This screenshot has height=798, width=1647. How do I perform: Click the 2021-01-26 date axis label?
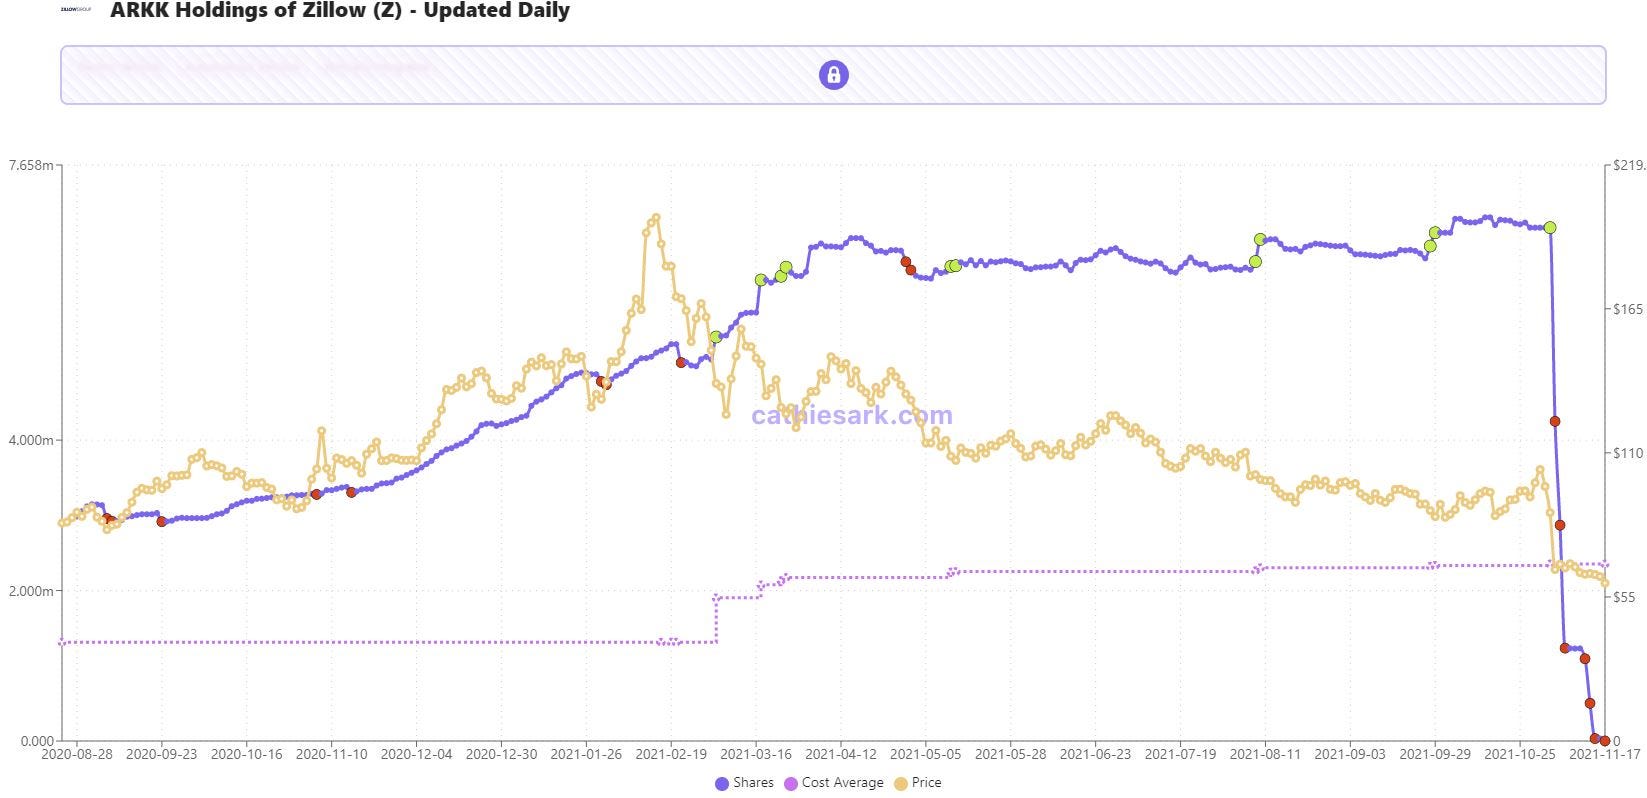click(587, 755)
